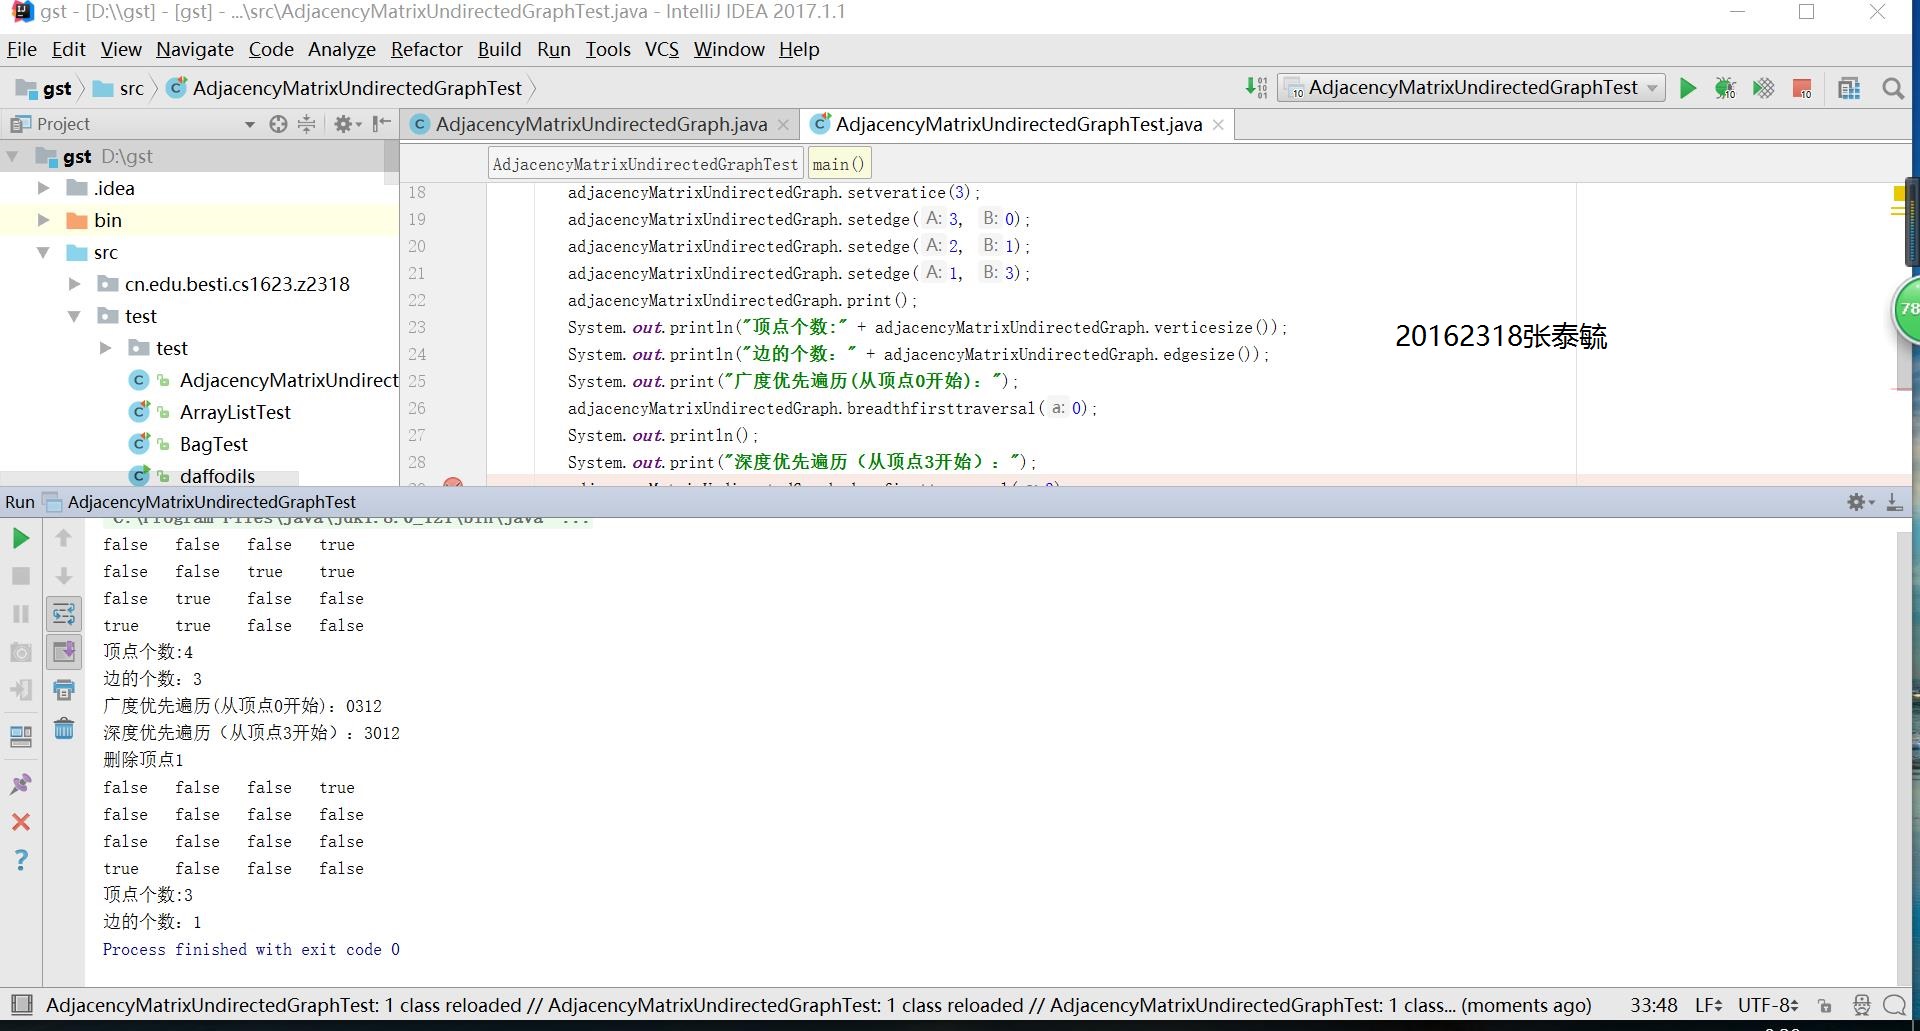Hide the Run tool window via the download-arrow icon

tap(1894, 502)
